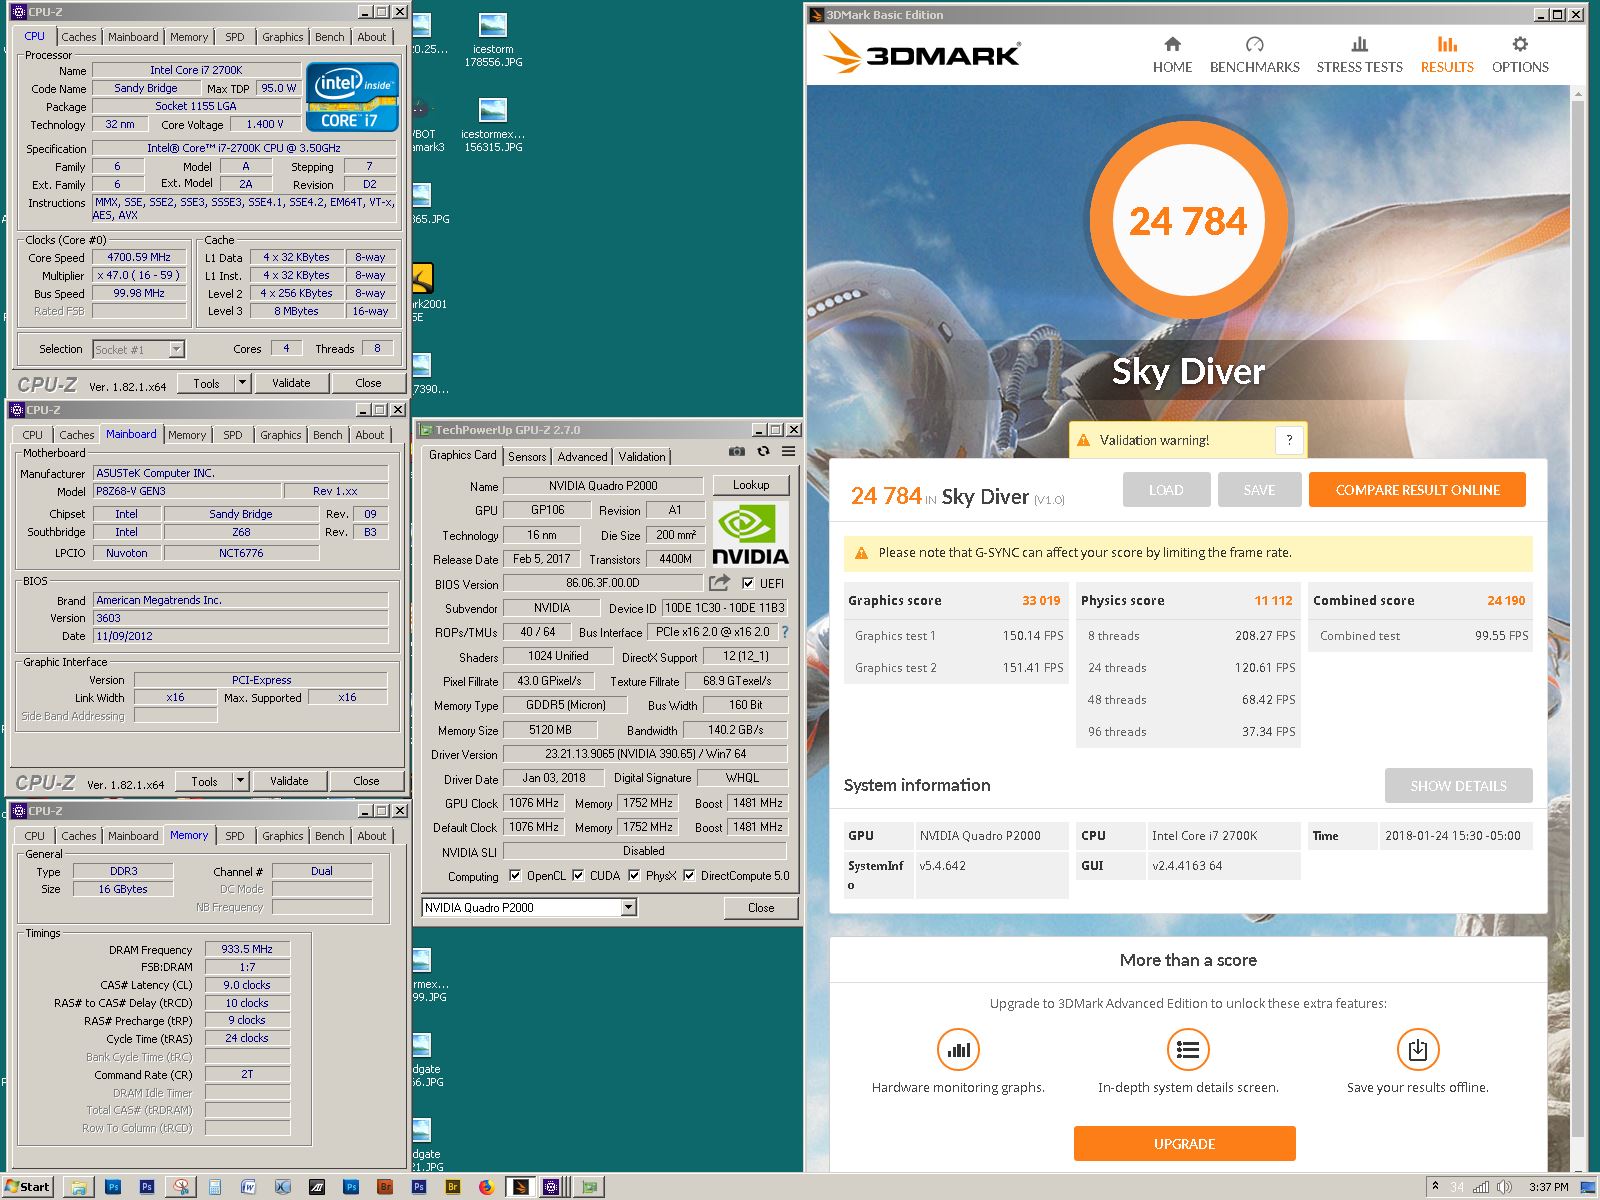Open the Socket #1 selection dropdown

coord(177,349)
